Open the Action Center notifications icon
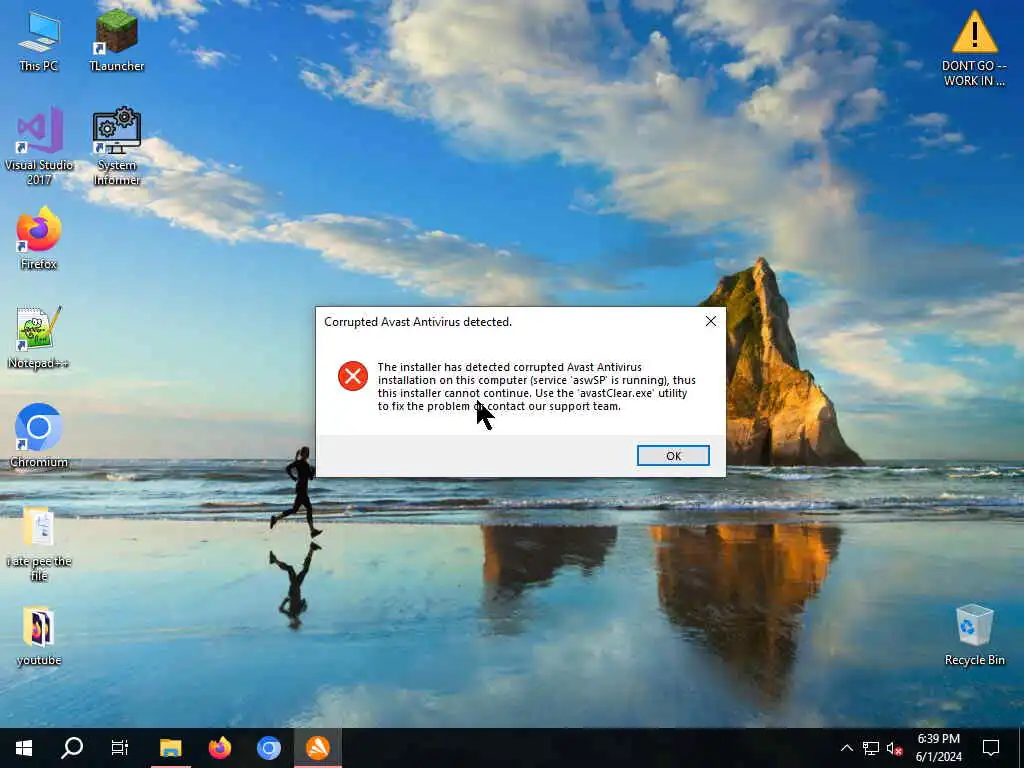Screen dimensions: 1024x768 pyautogui.click(x=991, y=748)
